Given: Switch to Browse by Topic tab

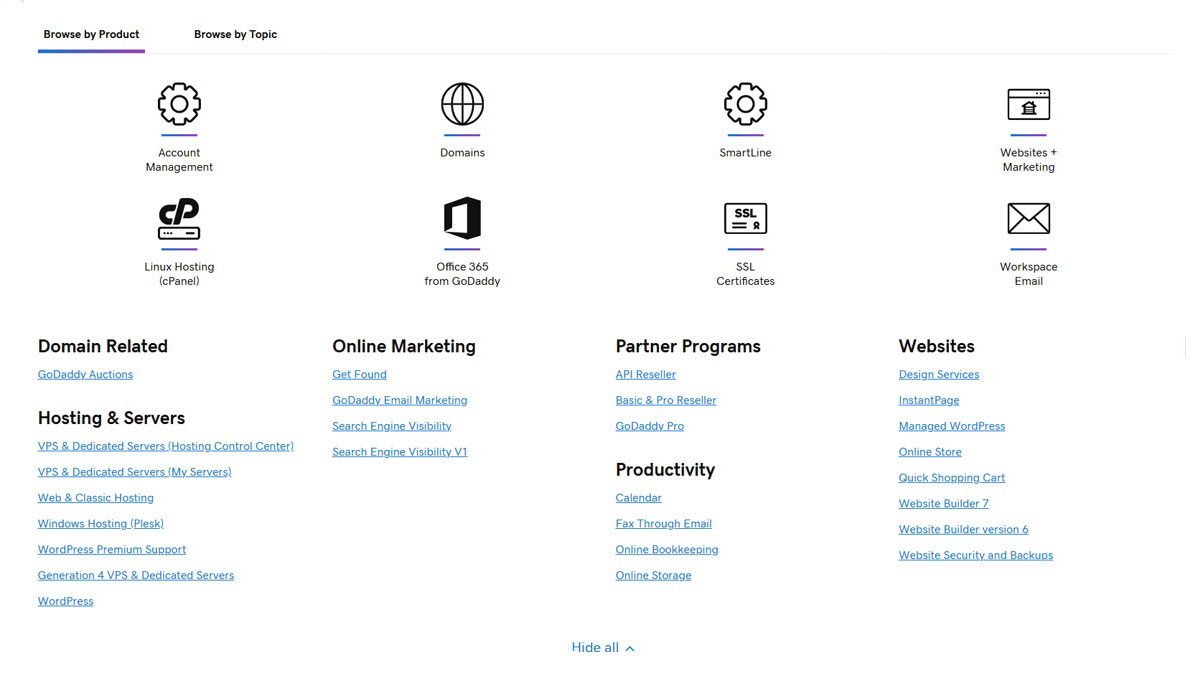Looking at the screenshot, I should point(235,34).
